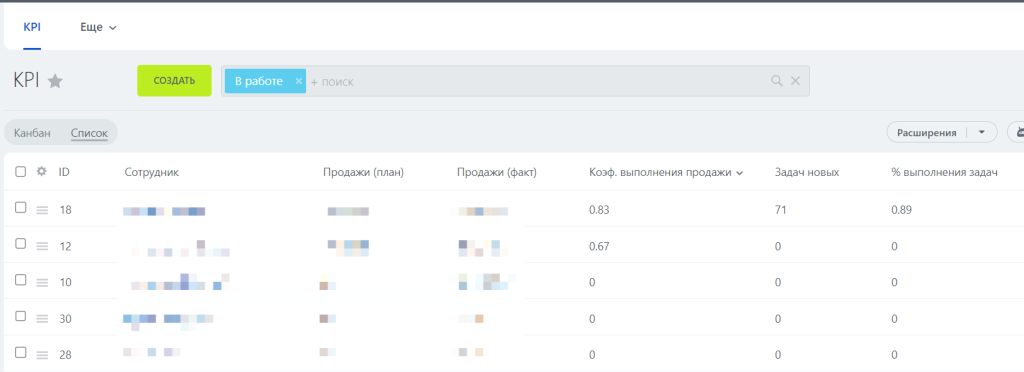This screenshot has height=372, width=1024.
Task: Check the row checkbox for ID 30
Action: point(20,316)
